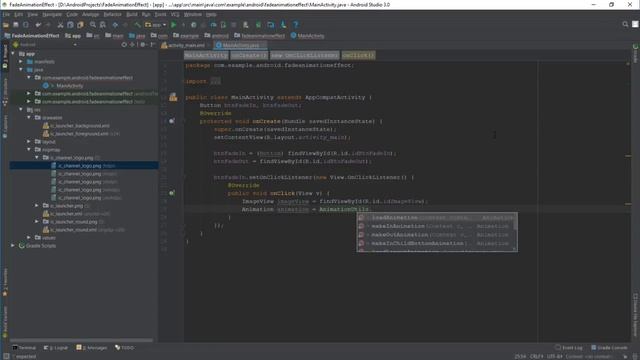Viewport: 640px width, 360px height.
Task: Select MainActivity class in project tree
Action: click(x=70, y=86)
